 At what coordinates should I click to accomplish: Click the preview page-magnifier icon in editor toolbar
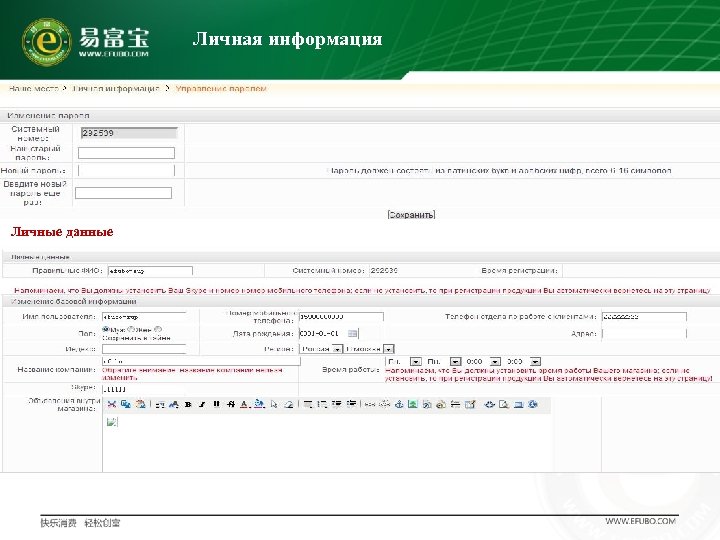pos(504,404)
